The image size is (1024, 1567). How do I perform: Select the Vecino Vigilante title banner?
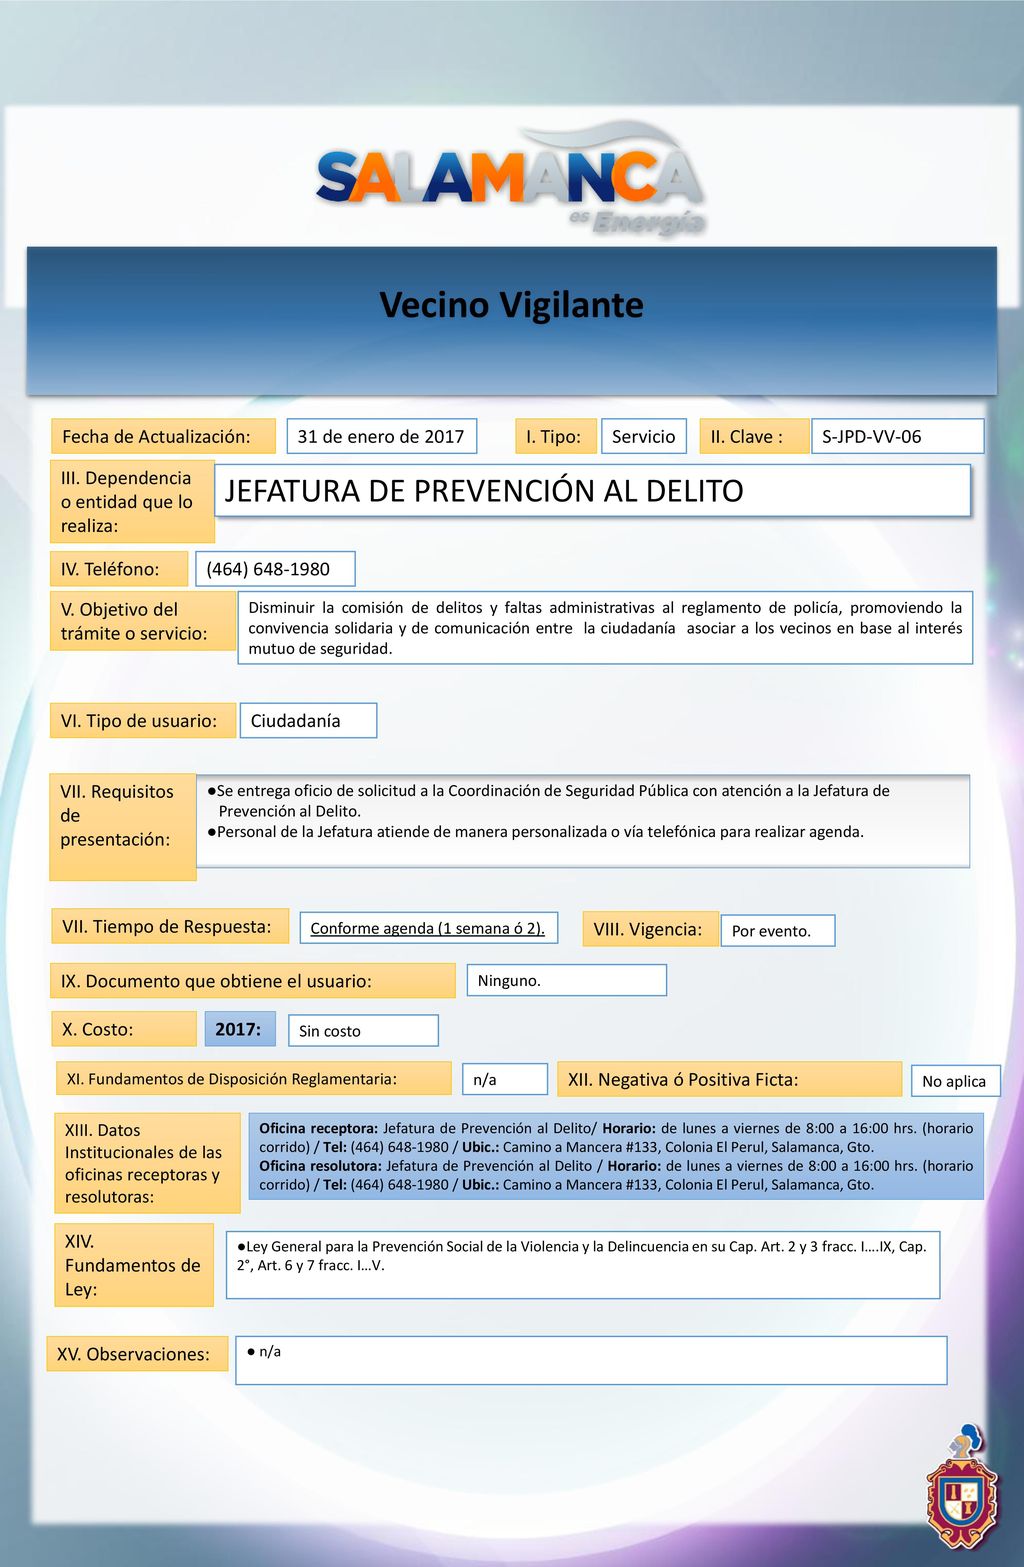click(x=511, y=320)
